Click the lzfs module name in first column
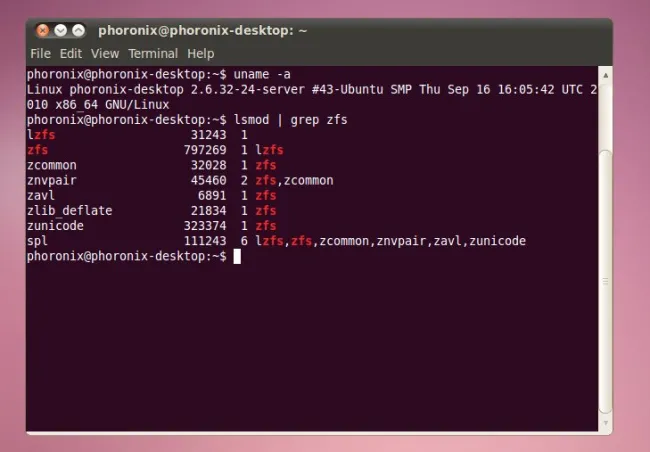This screenshot has width=650, height=452. pyautogui.click(x=41, y=135)
